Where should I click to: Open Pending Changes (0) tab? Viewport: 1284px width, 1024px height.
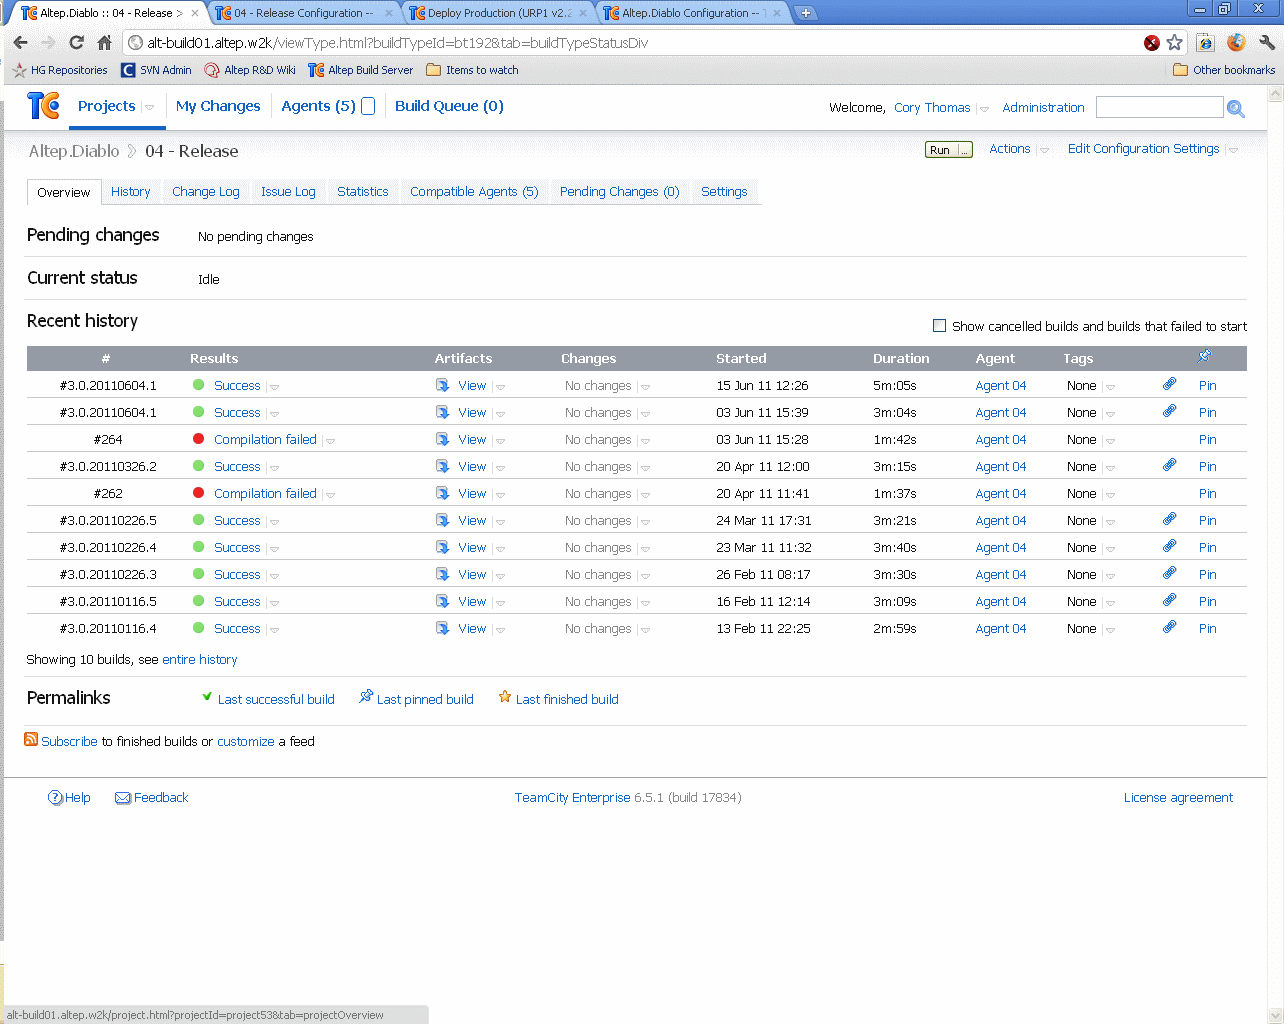pos(620,192)
